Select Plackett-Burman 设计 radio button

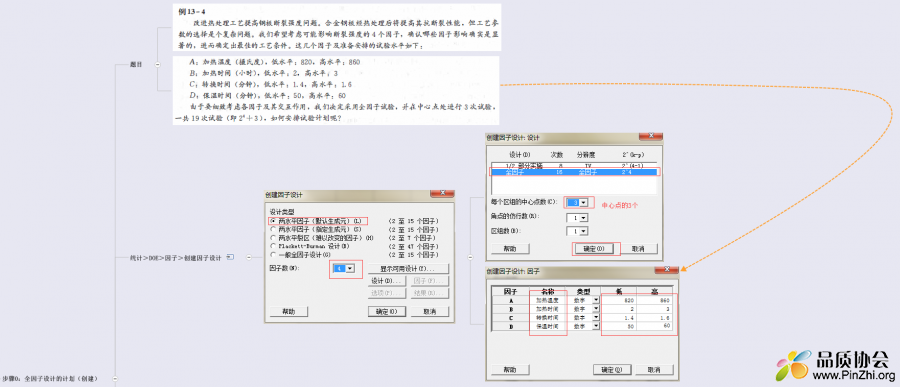pyautogui.click(x=273, y=246)
